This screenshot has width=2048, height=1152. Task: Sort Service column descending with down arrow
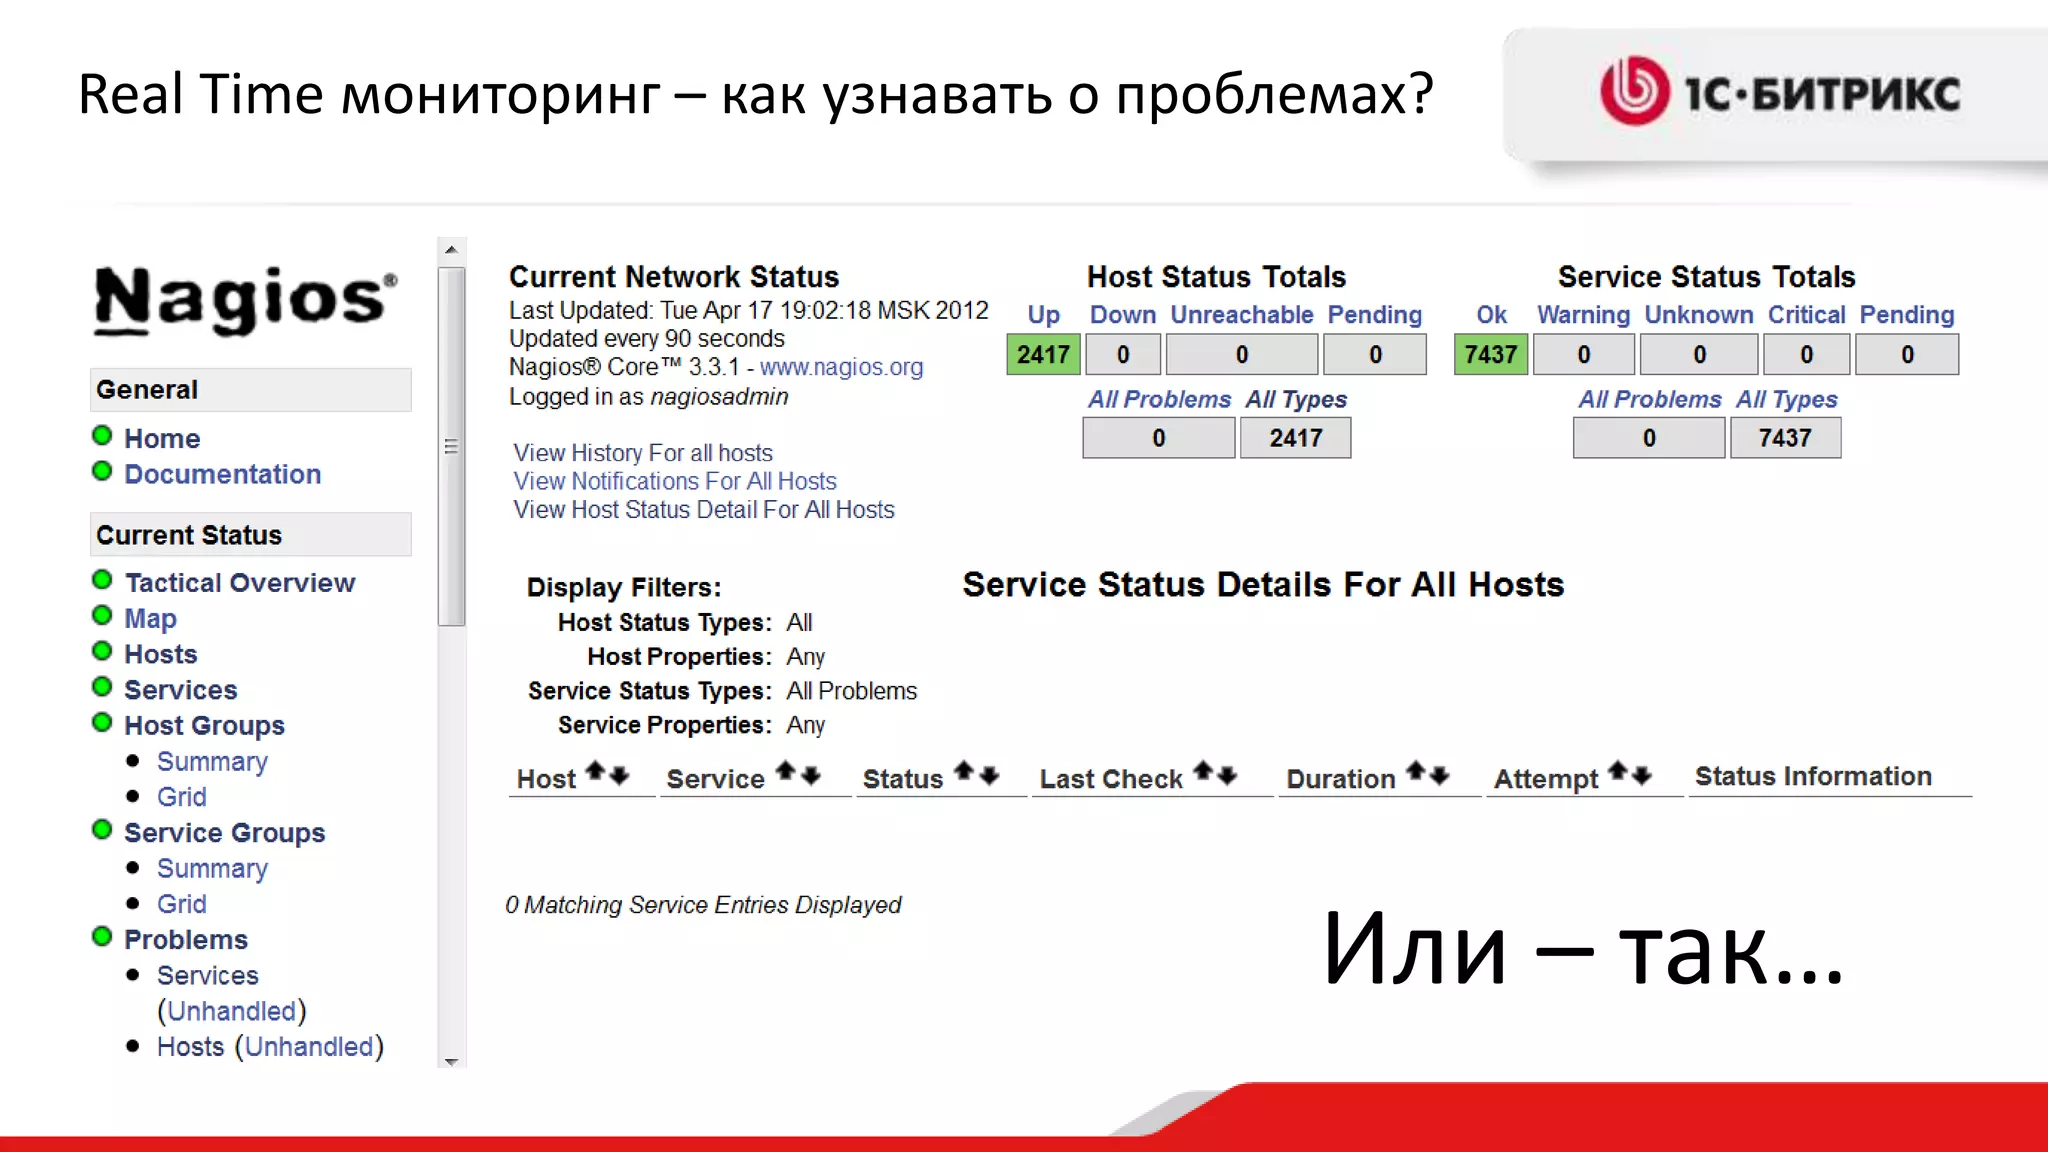pos(810,775)
